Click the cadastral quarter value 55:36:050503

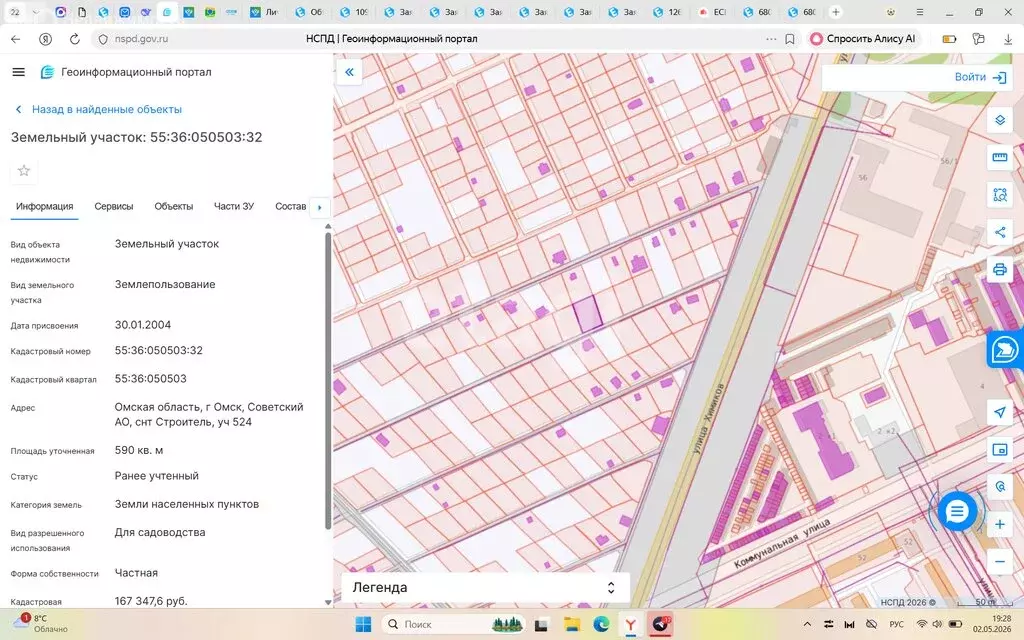click(x=151, y=379)
